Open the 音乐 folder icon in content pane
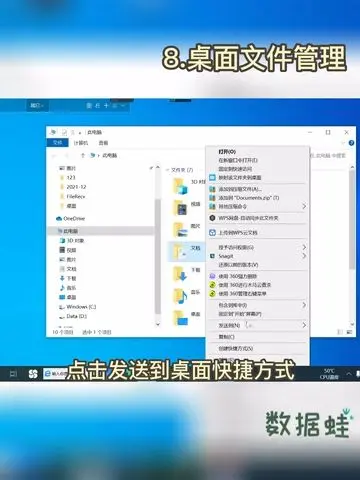 (180, 296)
